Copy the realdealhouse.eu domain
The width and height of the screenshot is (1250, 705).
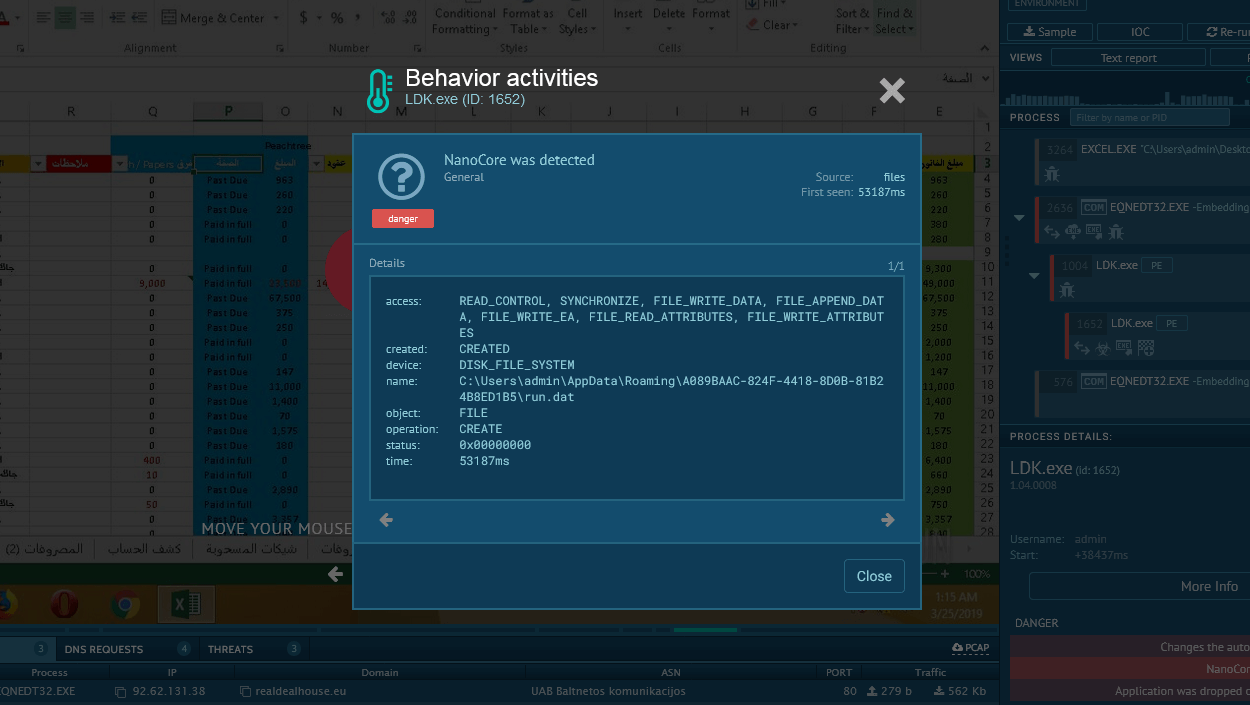pos(246,692)
